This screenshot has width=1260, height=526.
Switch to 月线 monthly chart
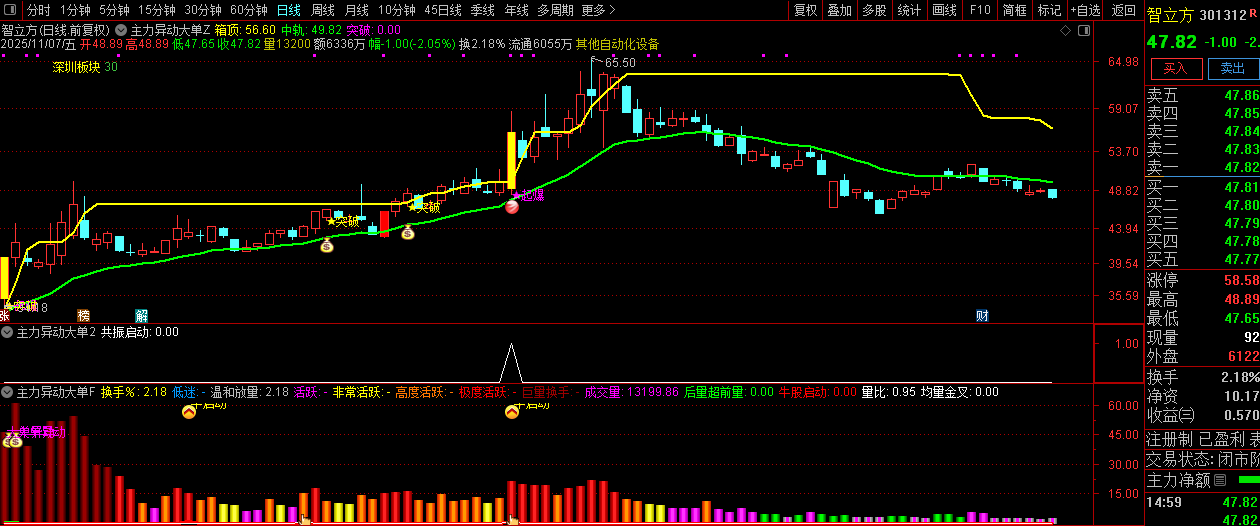357,10
